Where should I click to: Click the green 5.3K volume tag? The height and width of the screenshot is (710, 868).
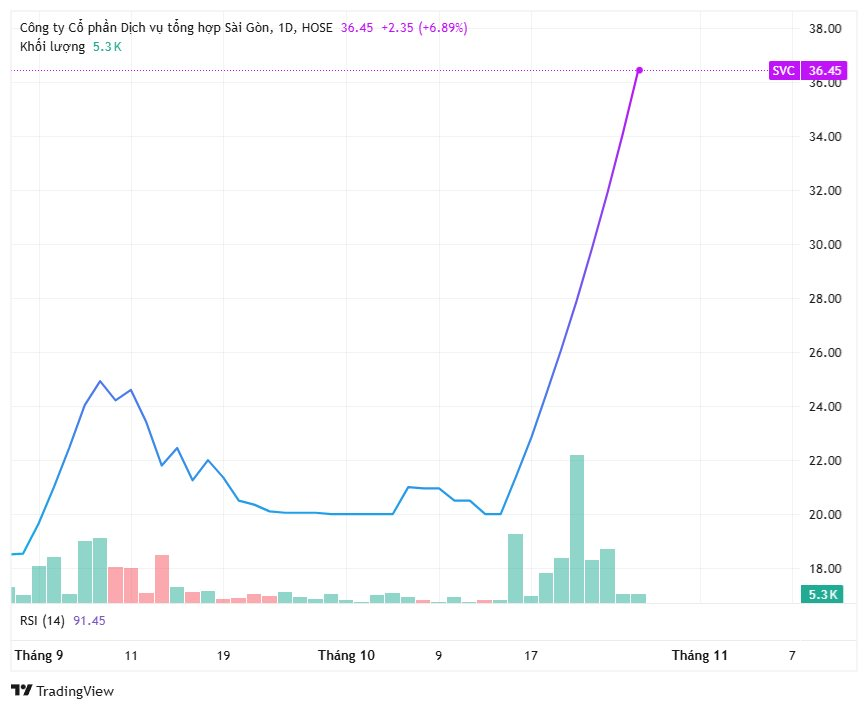(x=823, y=595)
